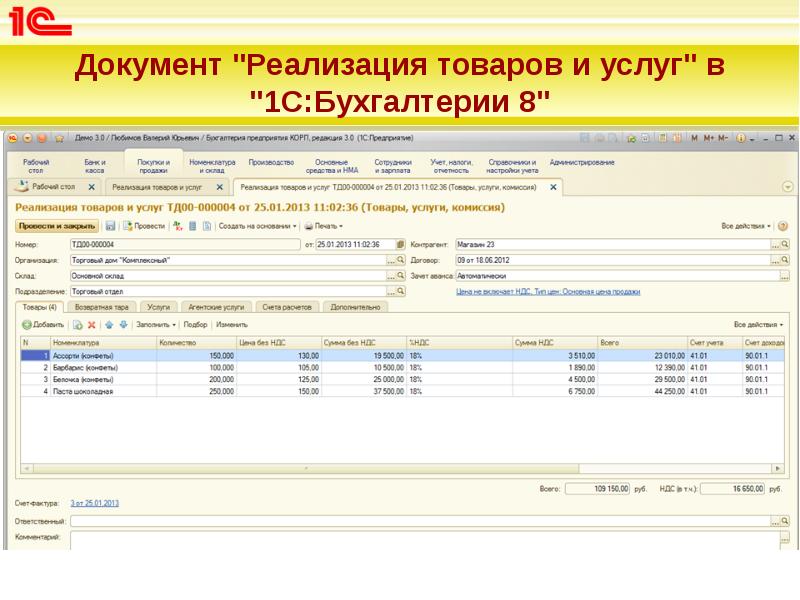This screenshot has height=600, width=800.
Task: Switch to Счета расчетов tab
Action: 287,307
